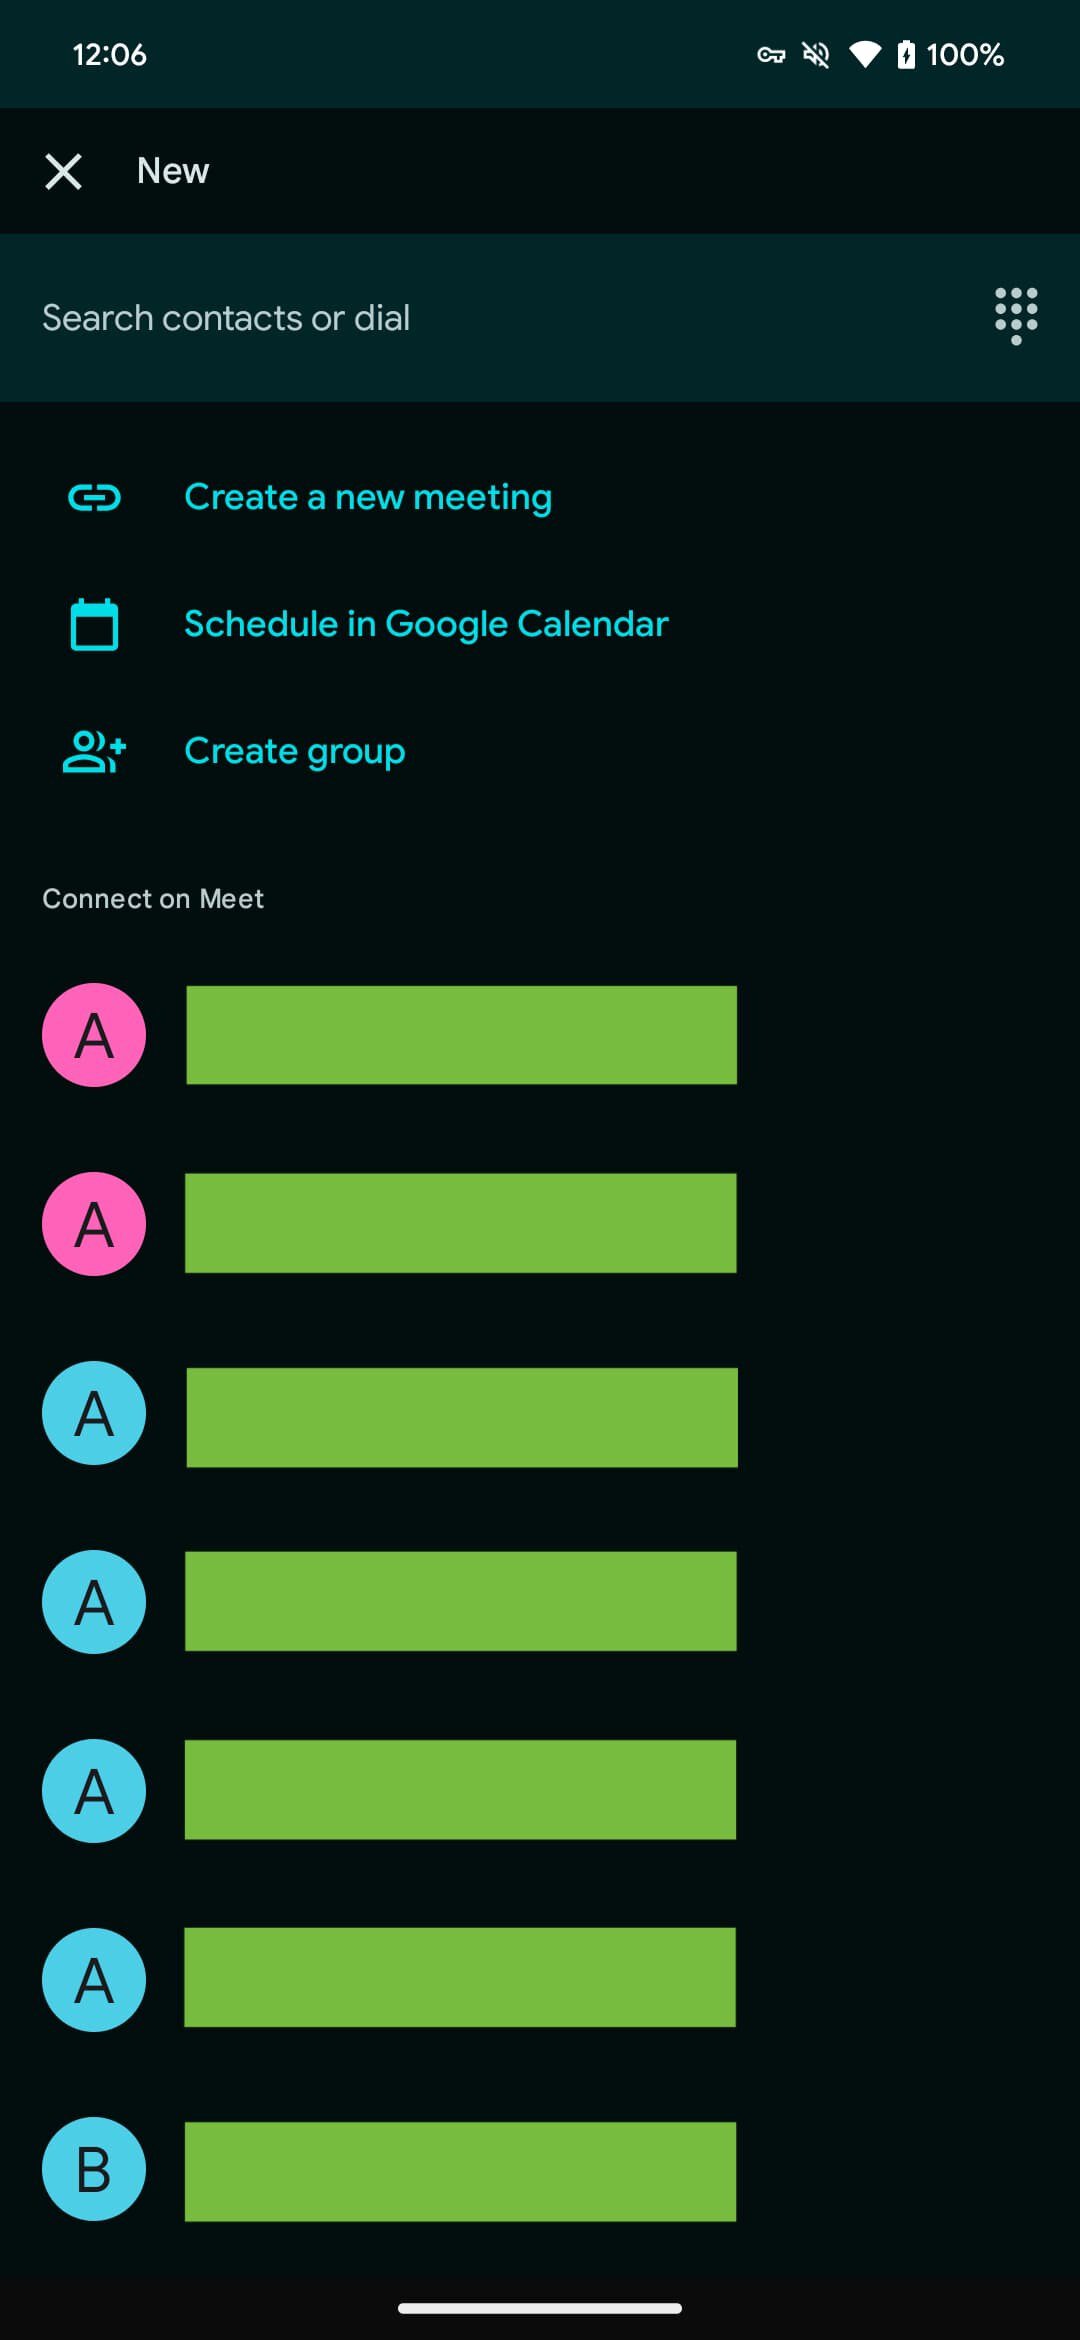
Task: Select Create group option
Action: tap(295, 751)
